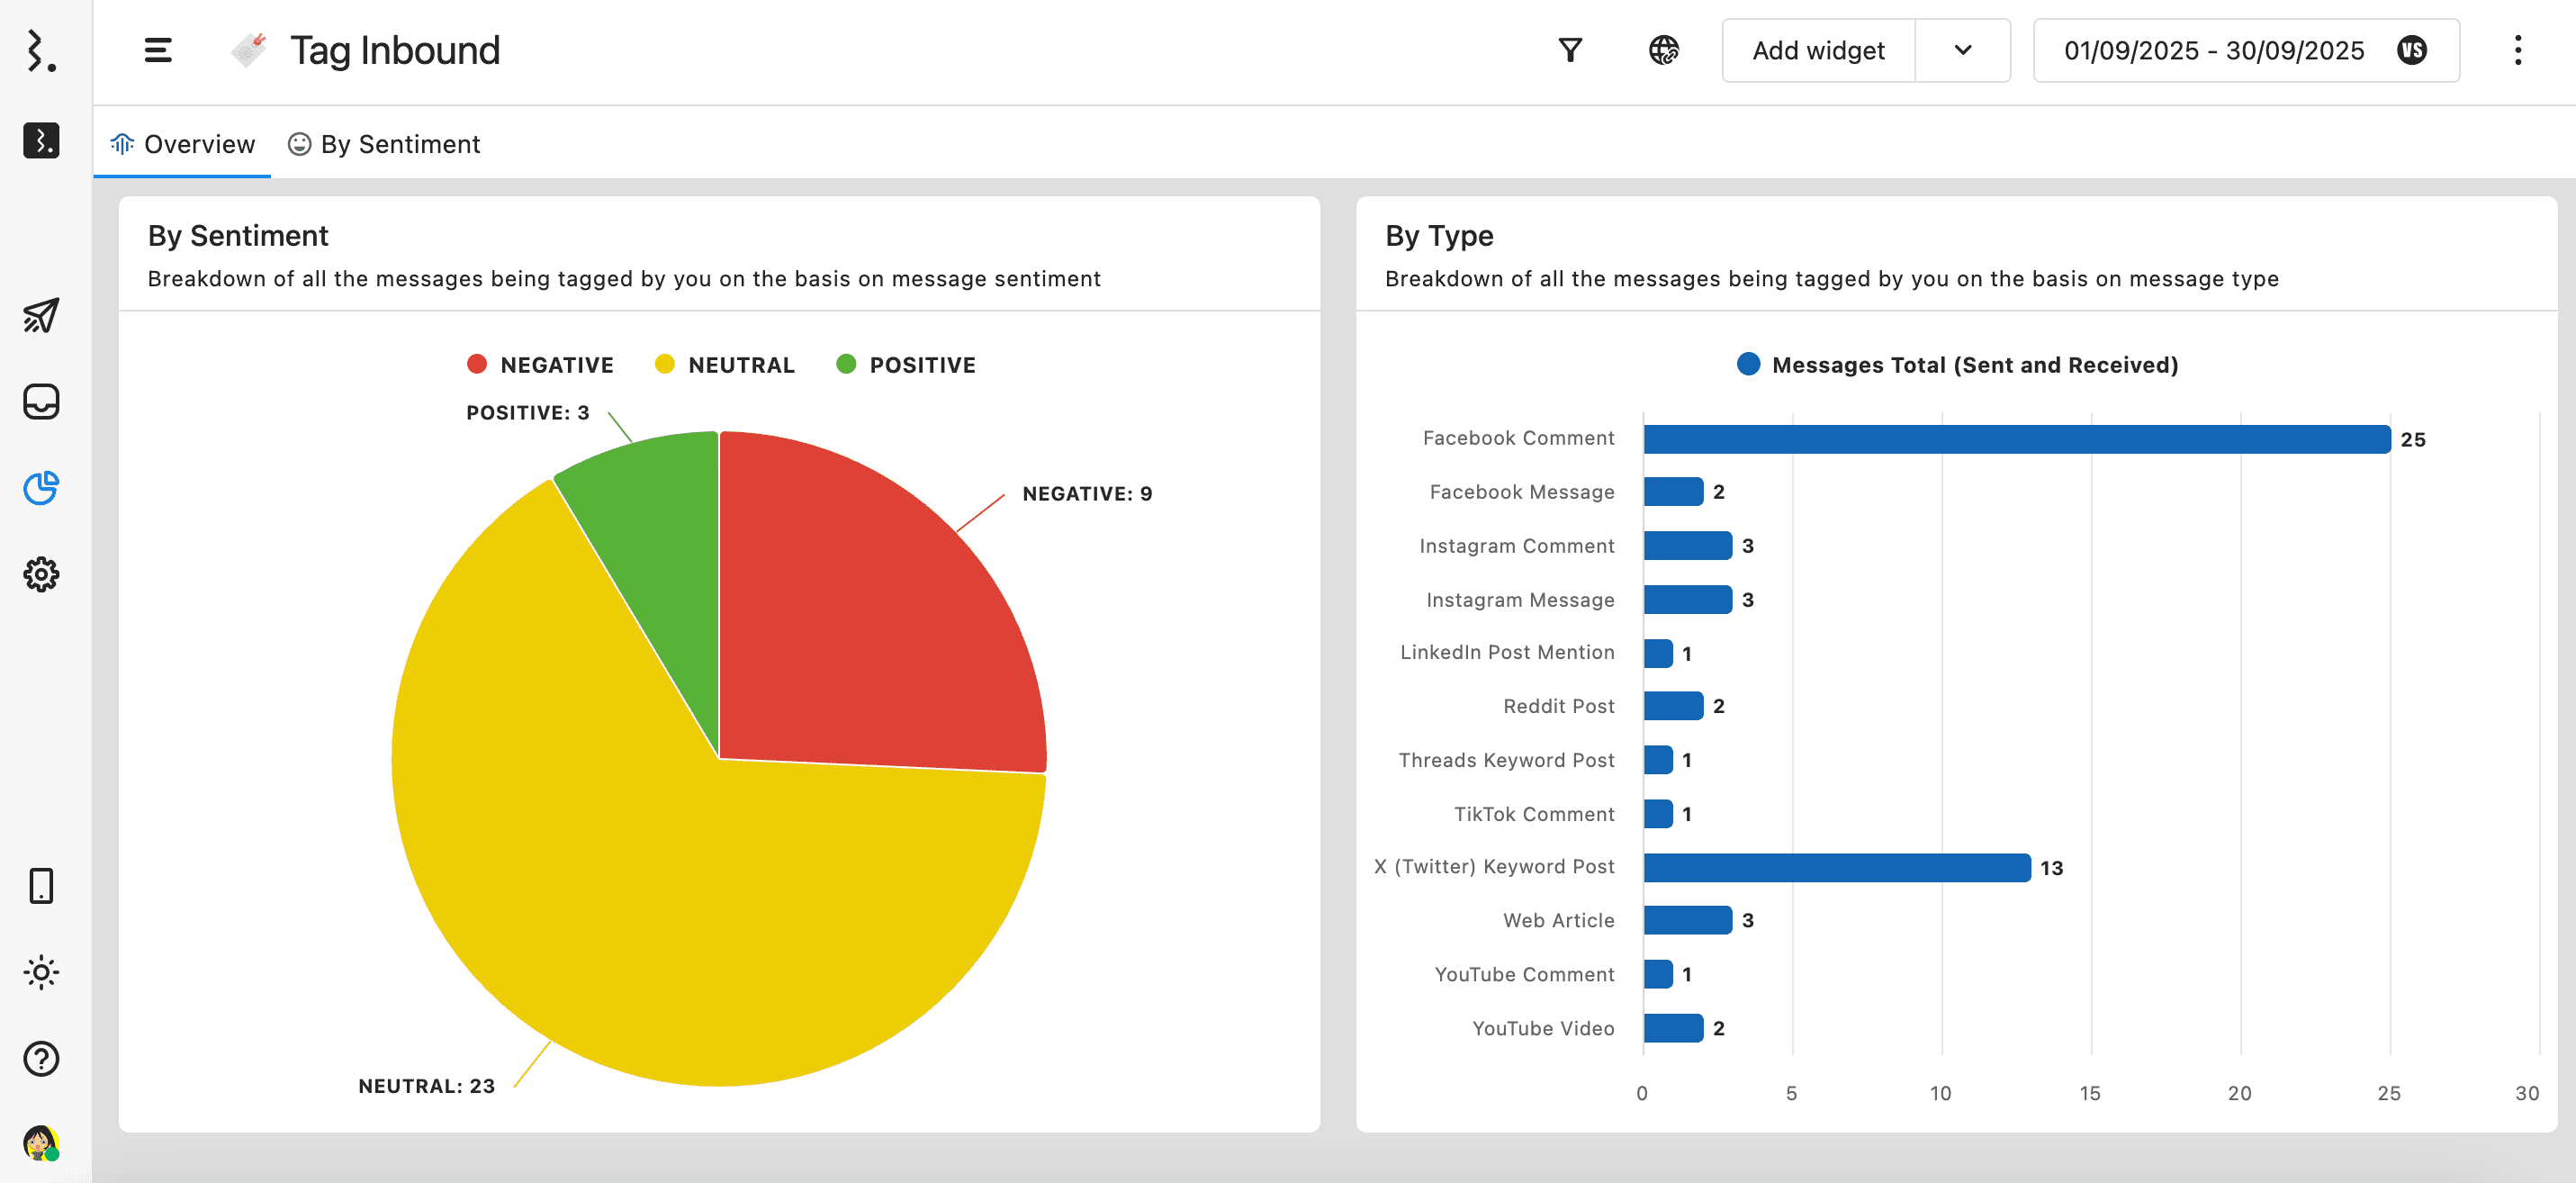This screenshot has width=2576, height=1183.
Task: Open the hamburger menu icon
Action: coord(158,50)
